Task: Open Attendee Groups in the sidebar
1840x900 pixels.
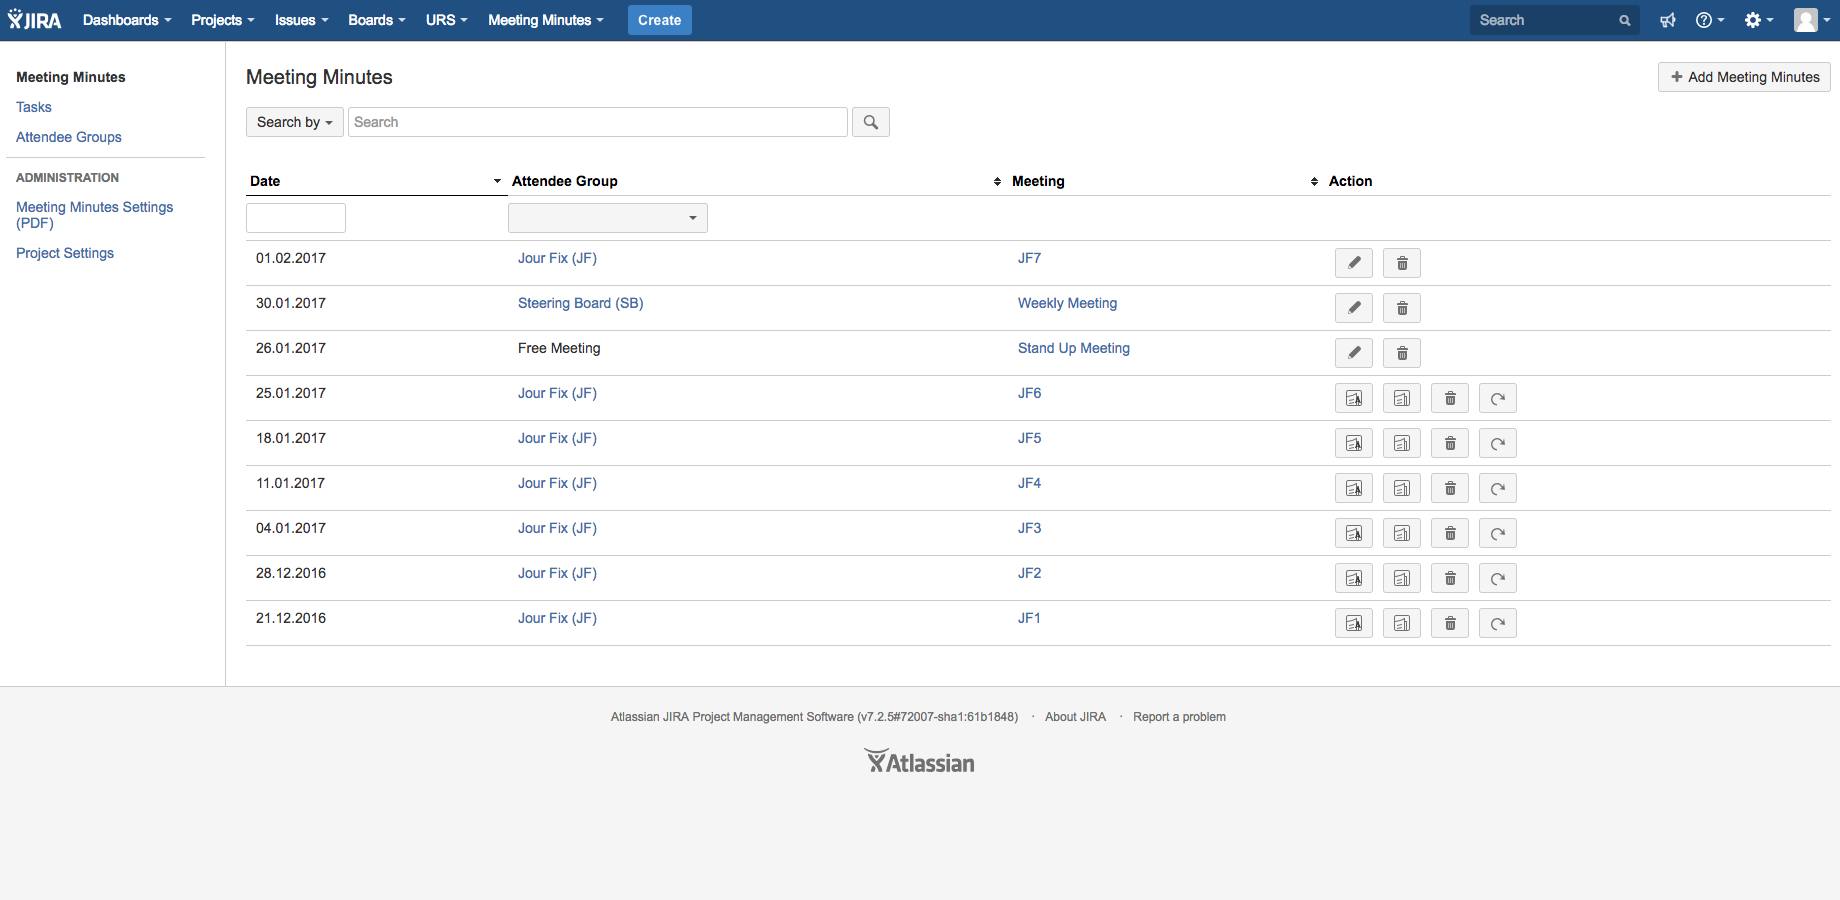Action: point(69,137)
